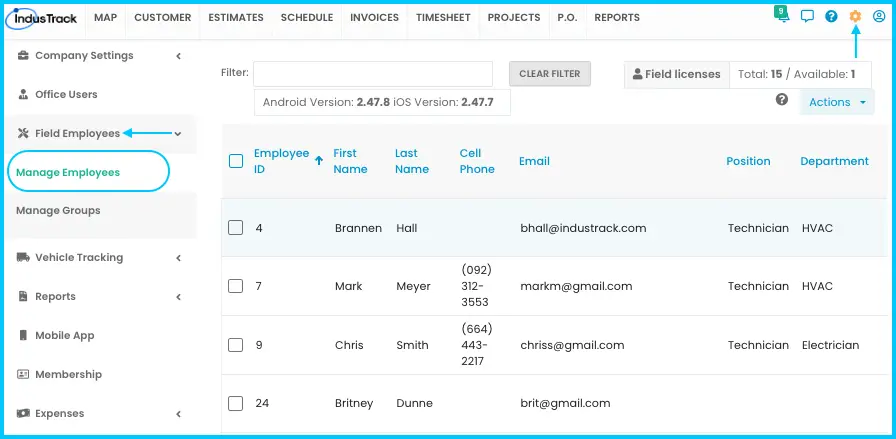Expand Company Settings chevron
This screenshot has width=896, height=439.
179,56
